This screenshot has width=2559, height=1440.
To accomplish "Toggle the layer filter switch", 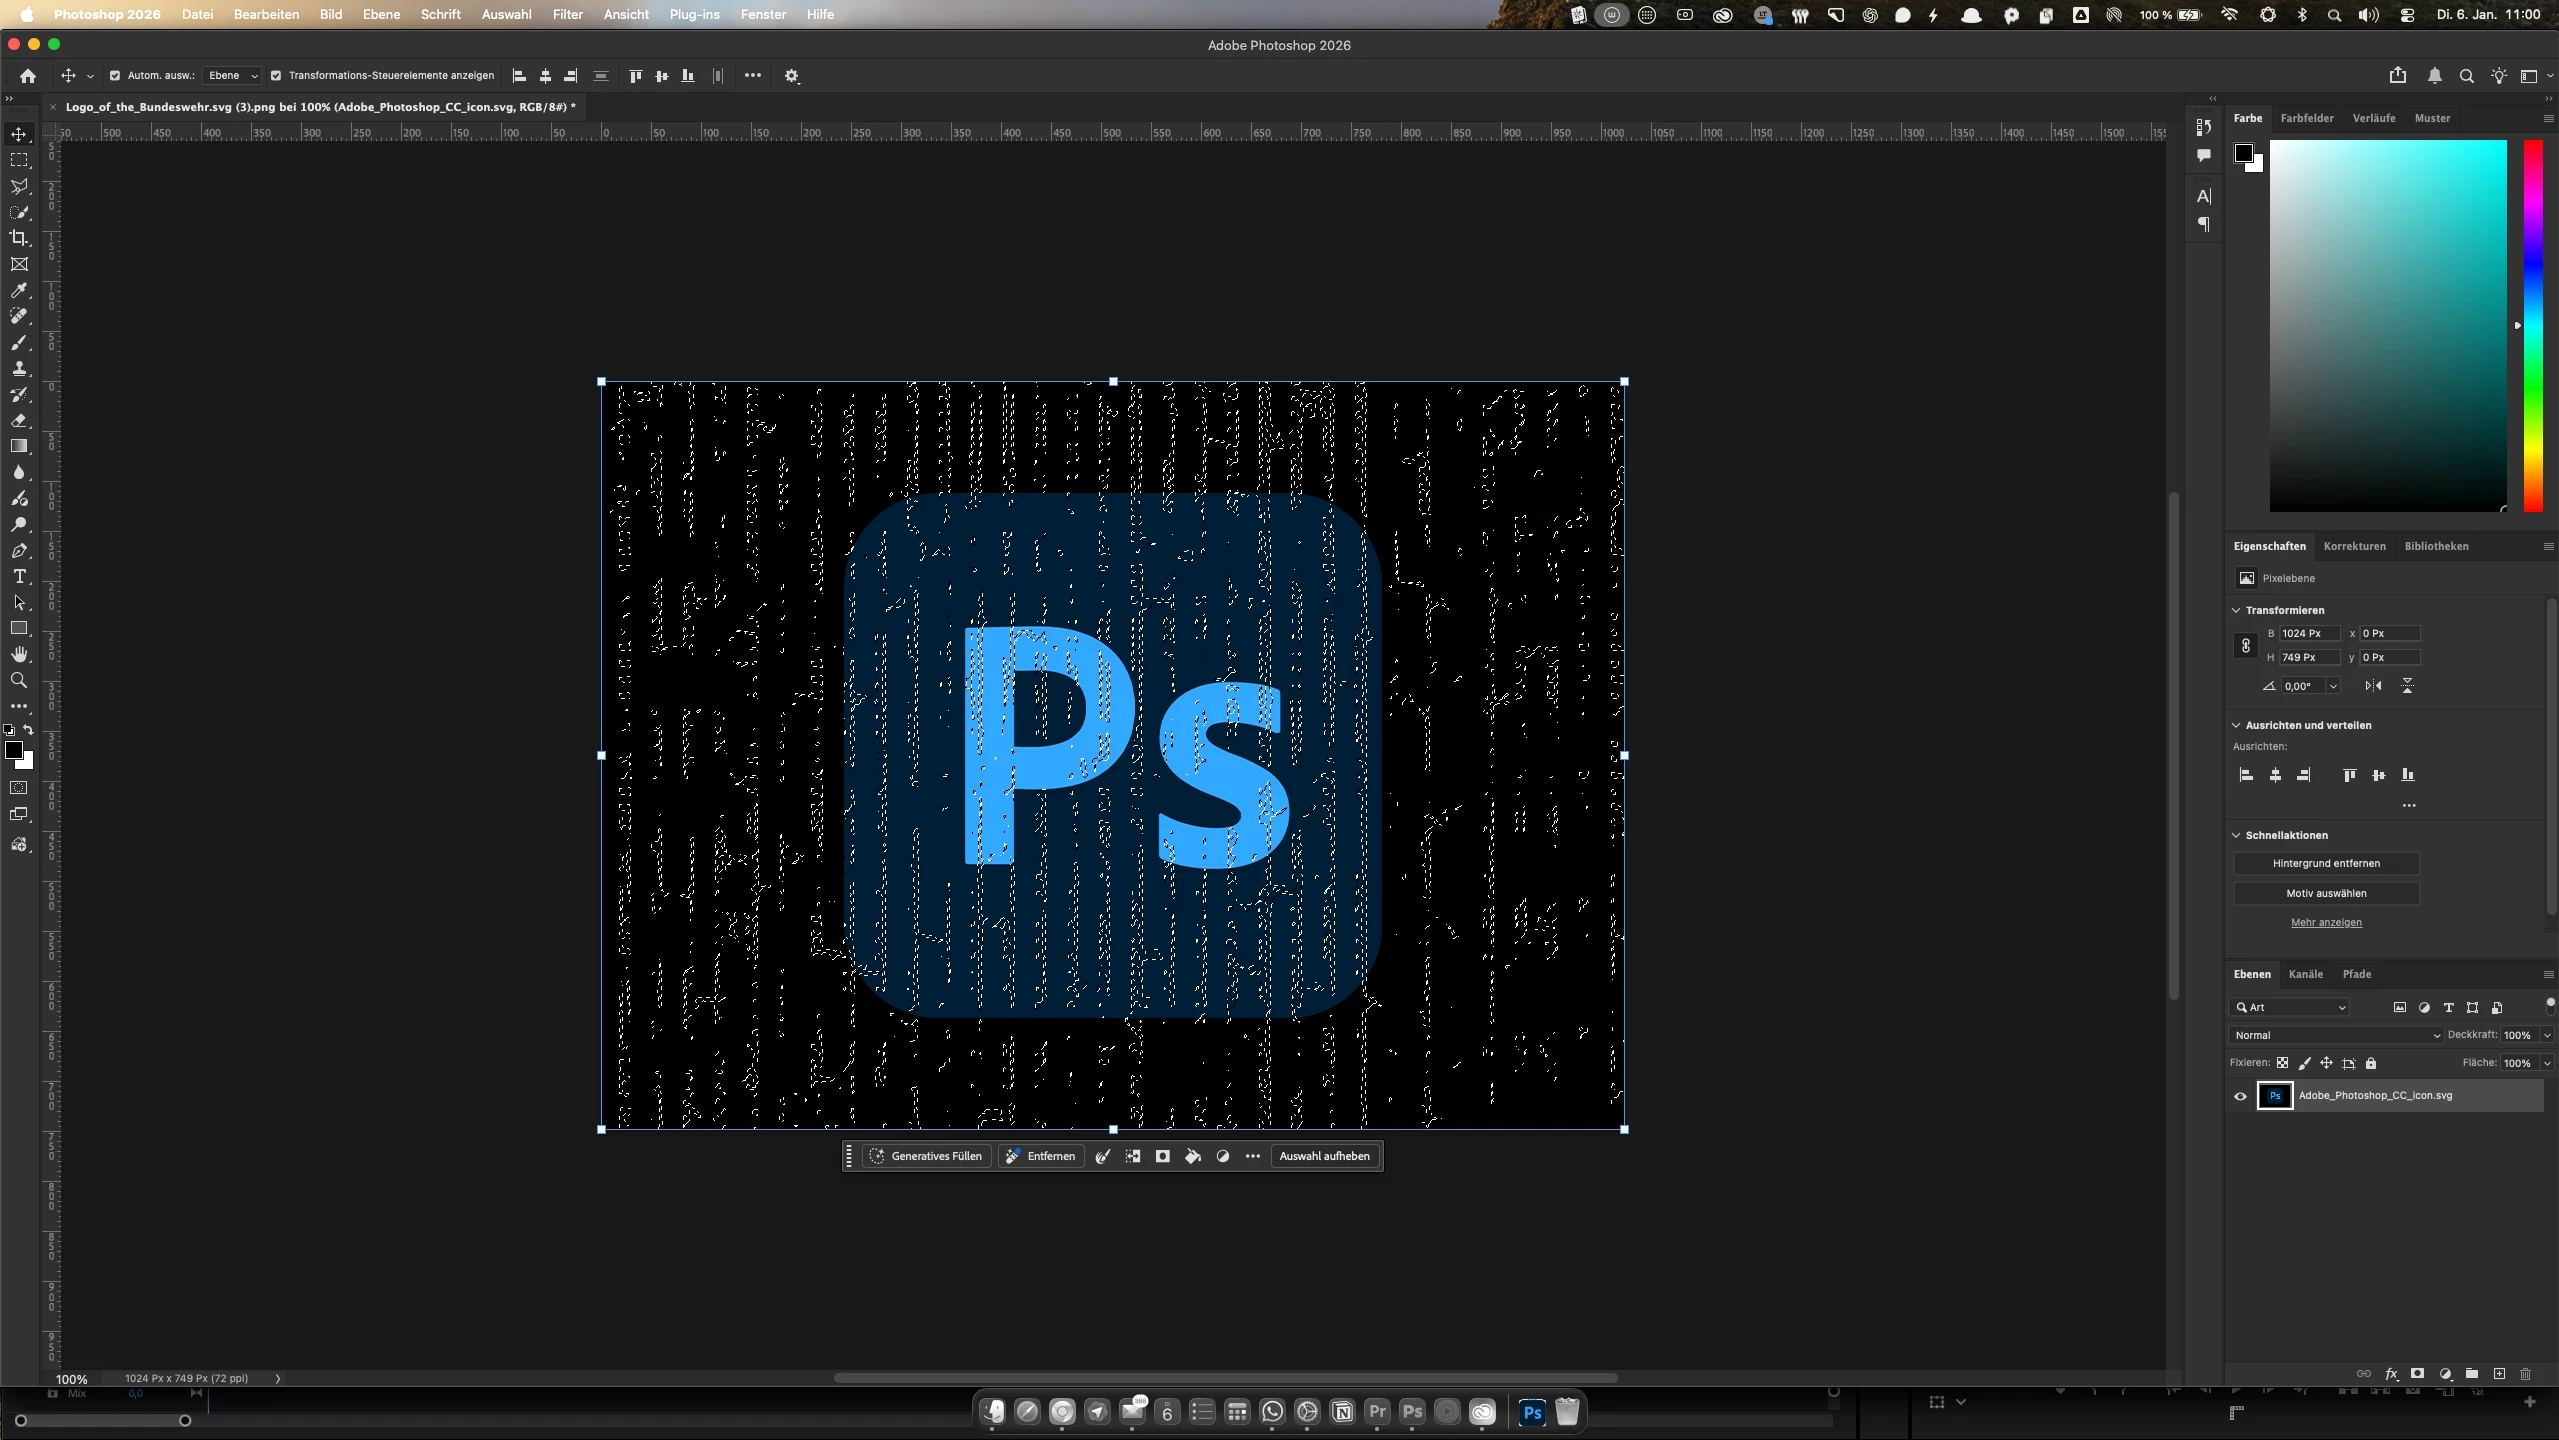I will click(x=2549, y=1005).
